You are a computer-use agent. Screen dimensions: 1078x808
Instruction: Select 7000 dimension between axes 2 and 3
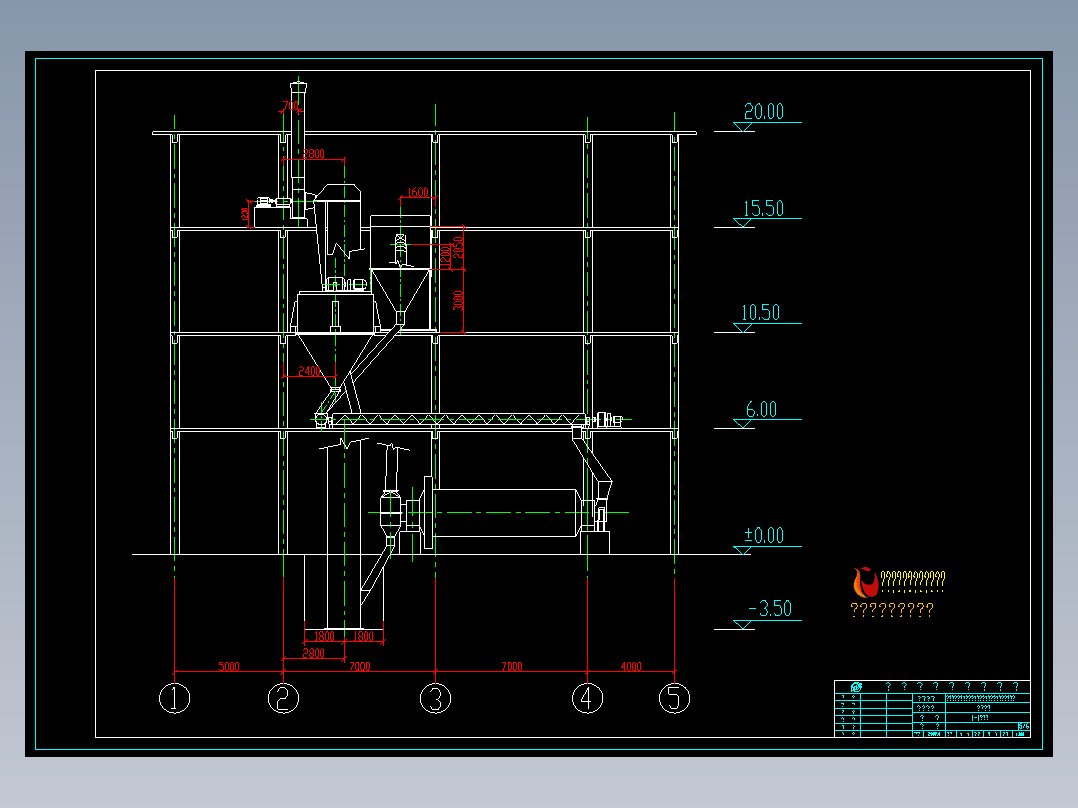click(360, 666)
